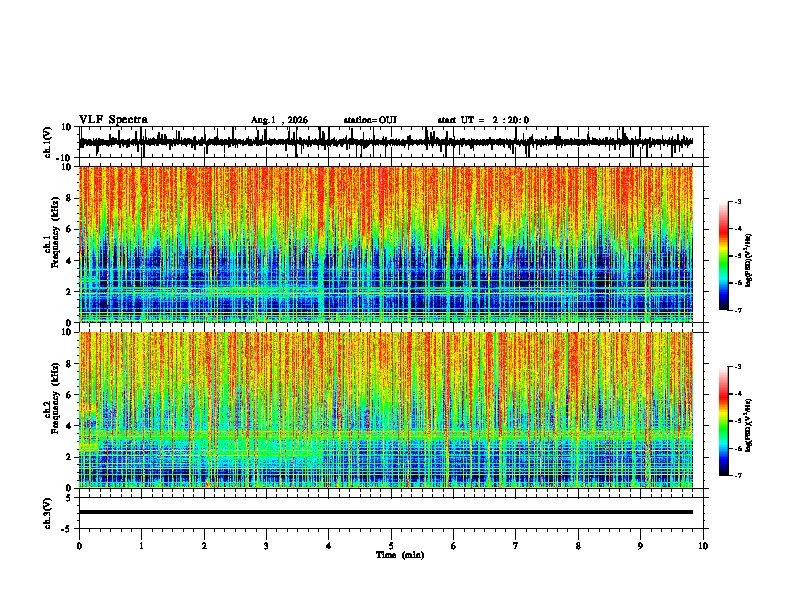This screenshot has width=792, height=612.
Task: Click the station=OUJ label
Action: click(x=370, y=120)
